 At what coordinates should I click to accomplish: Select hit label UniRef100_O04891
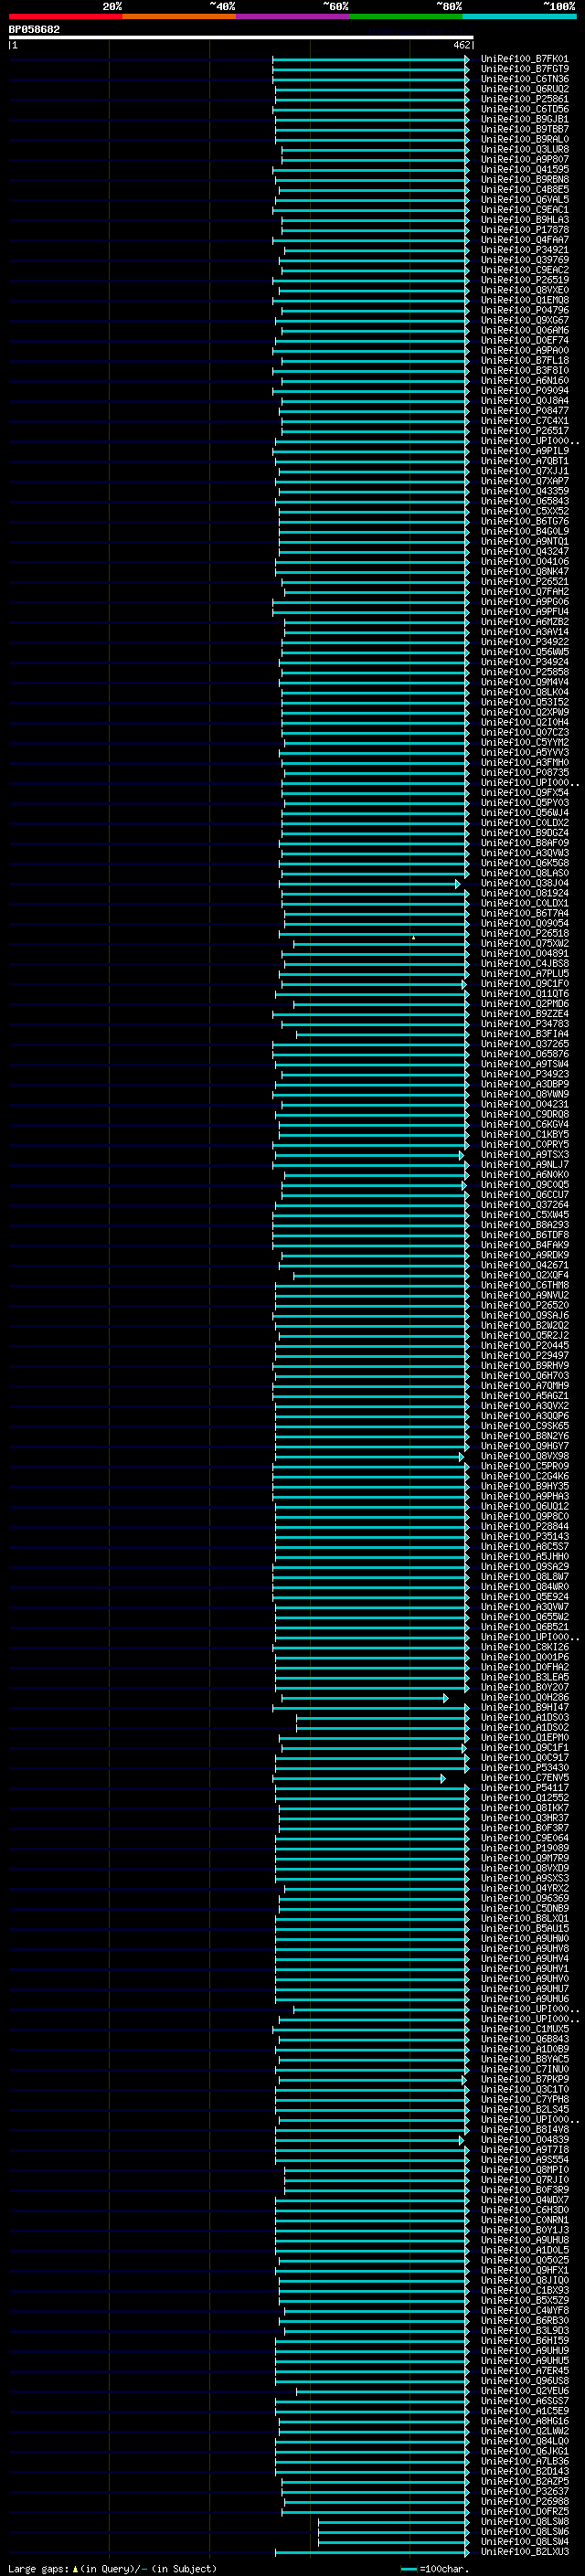(x=525, y=953)
